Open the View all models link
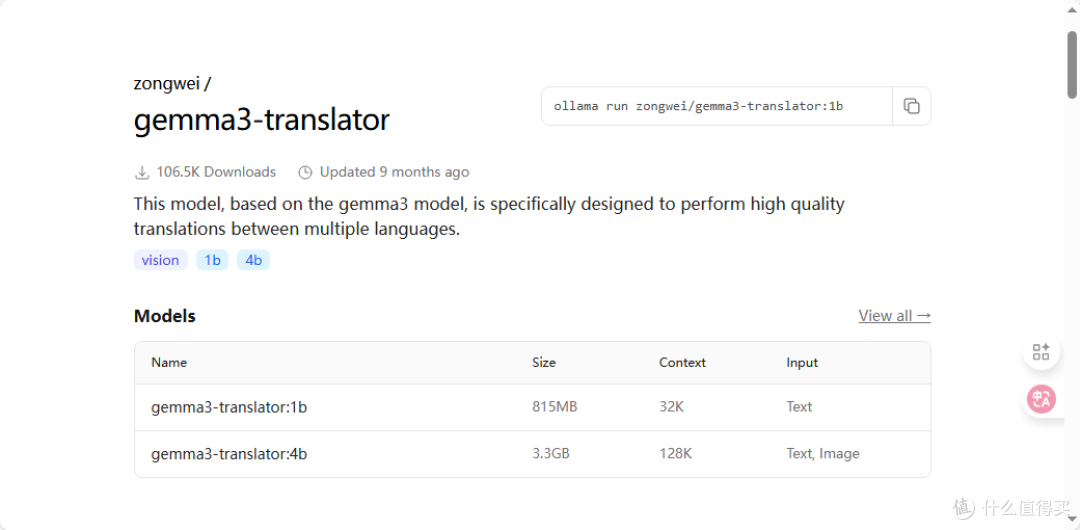 [895, 316]
